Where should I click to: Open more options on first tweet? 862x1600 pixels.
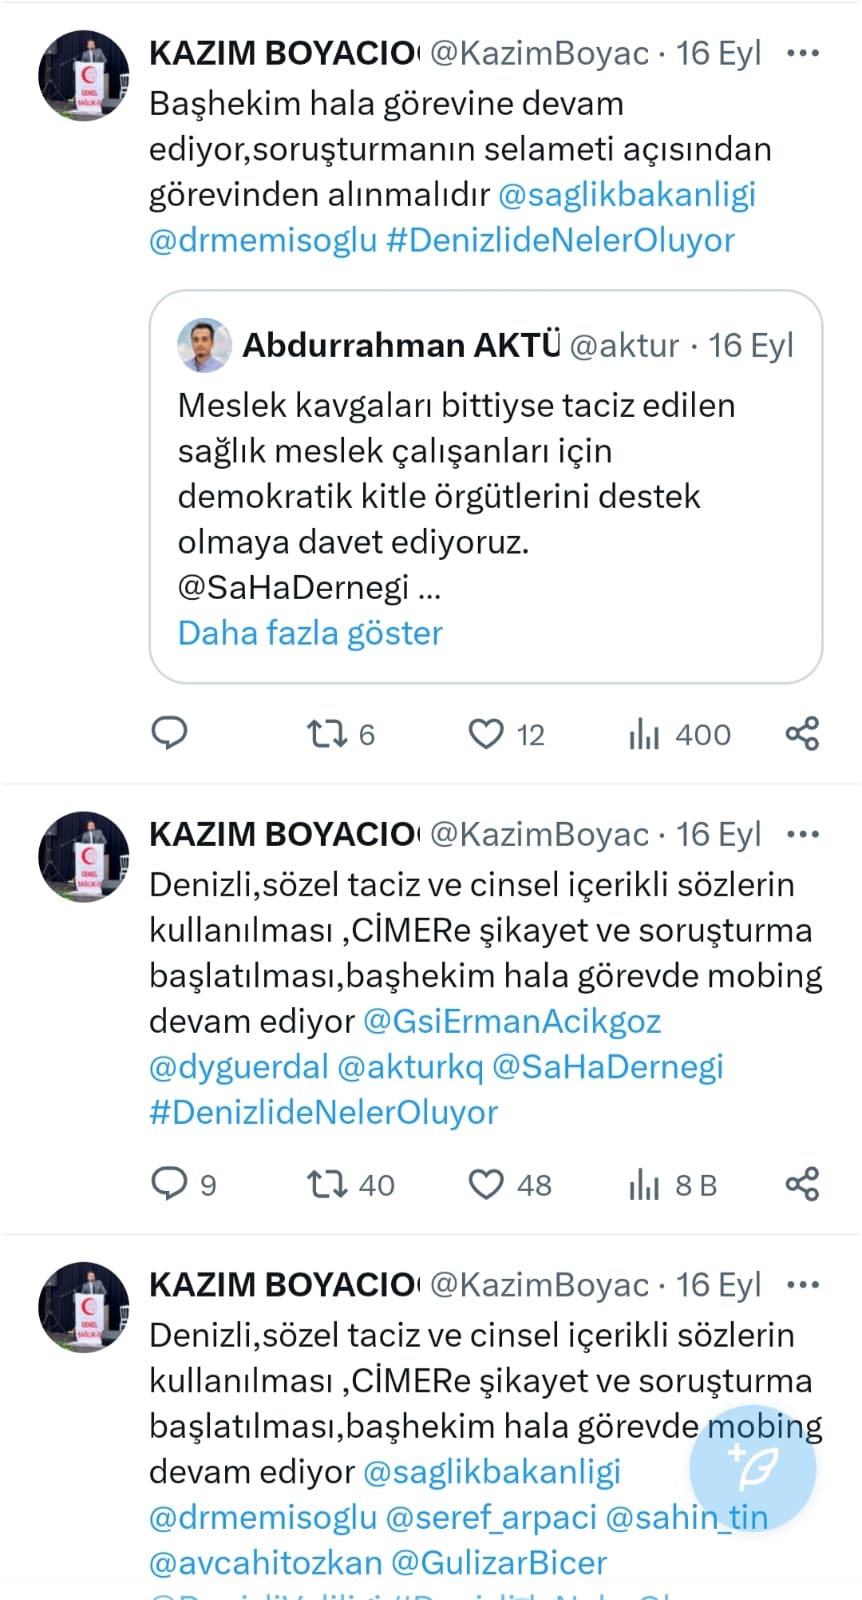tap(803, 53)
